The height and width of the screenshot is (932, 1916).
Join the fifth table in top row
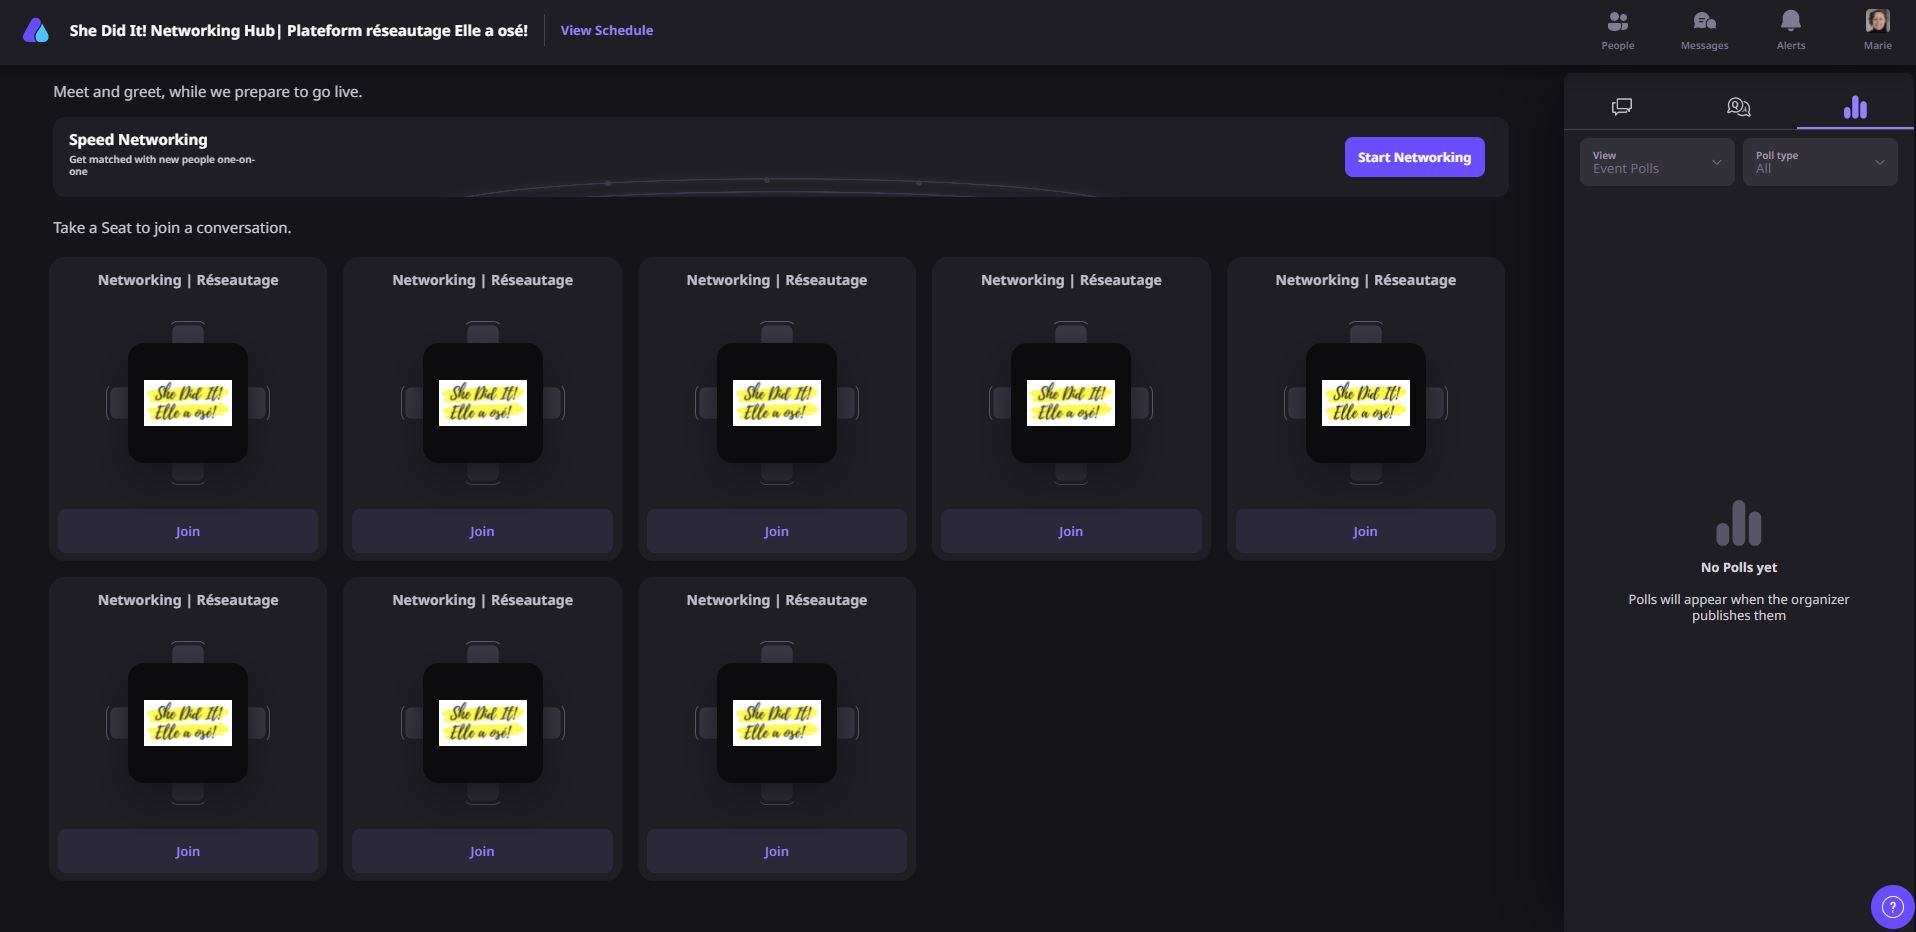point(1365,531)
